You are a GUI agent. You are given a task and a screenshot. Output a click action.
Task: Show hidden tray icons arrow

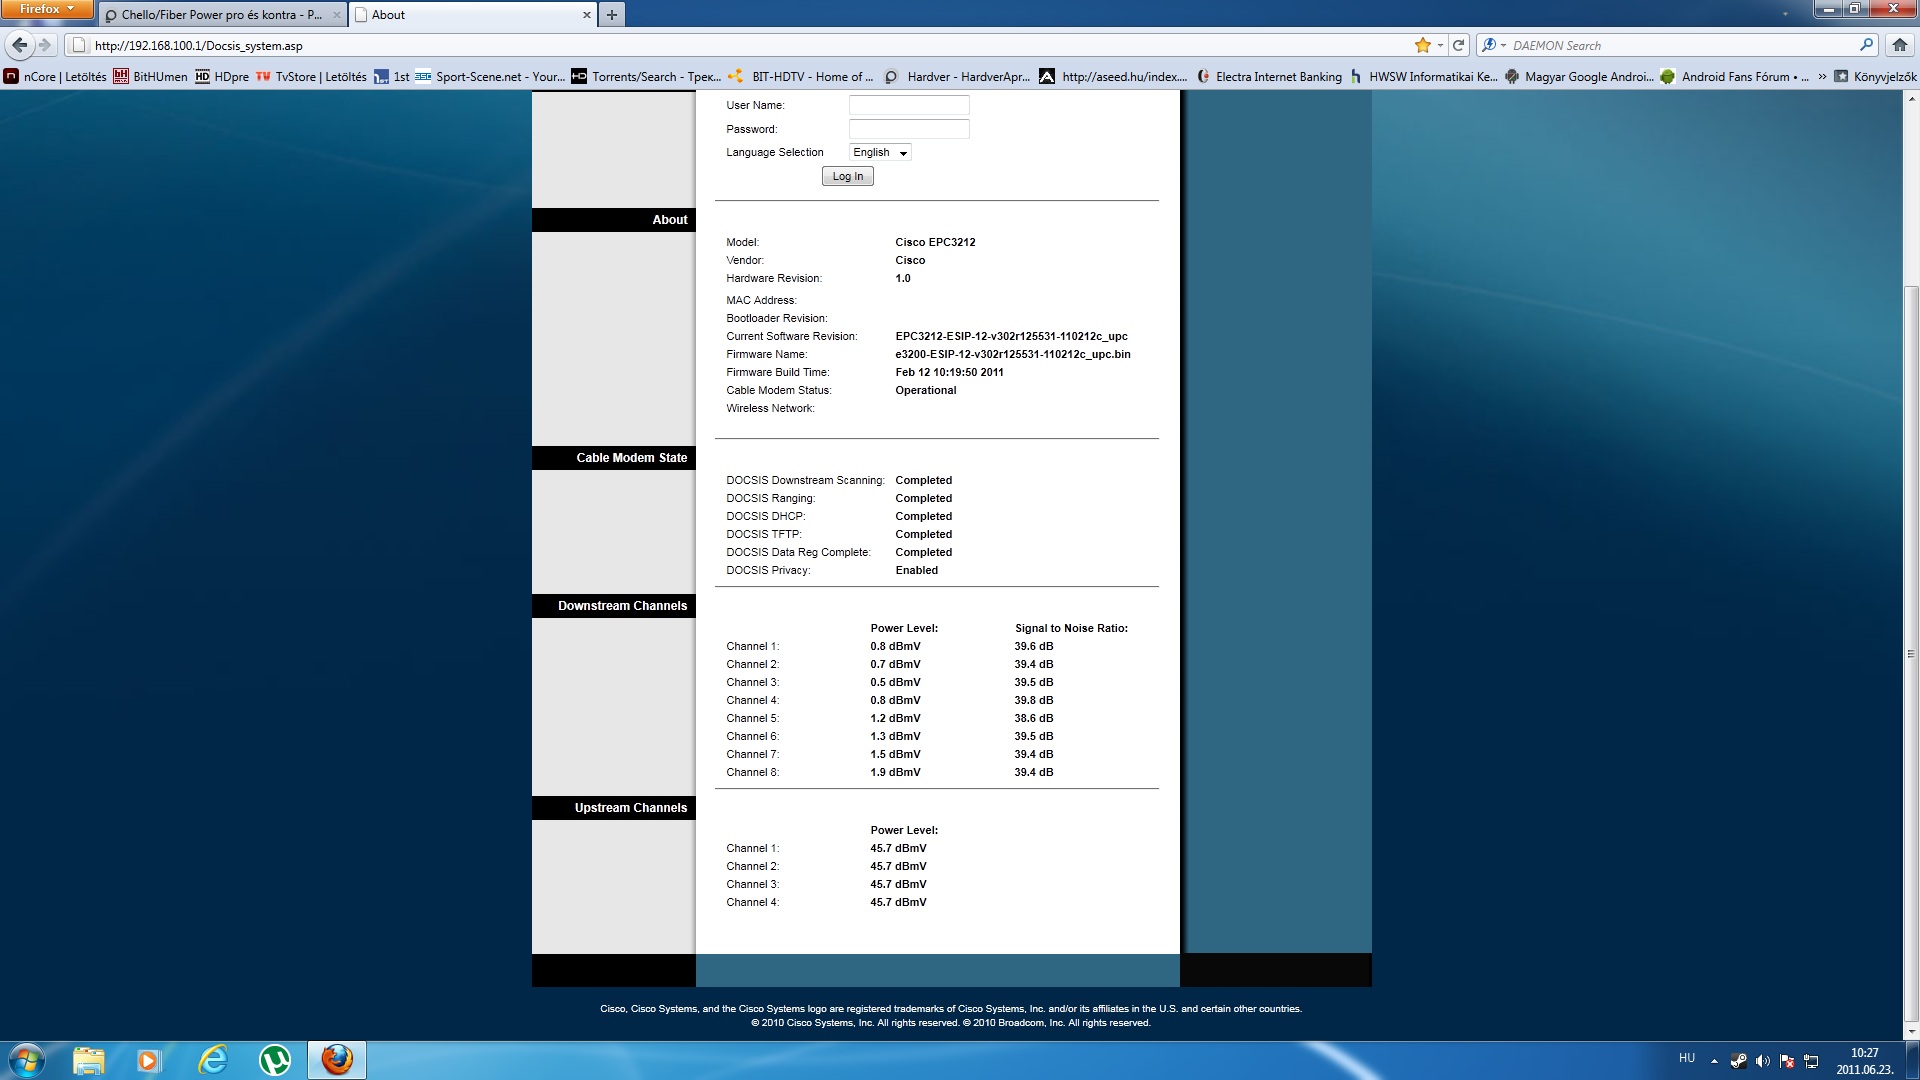[1714, 1061]
